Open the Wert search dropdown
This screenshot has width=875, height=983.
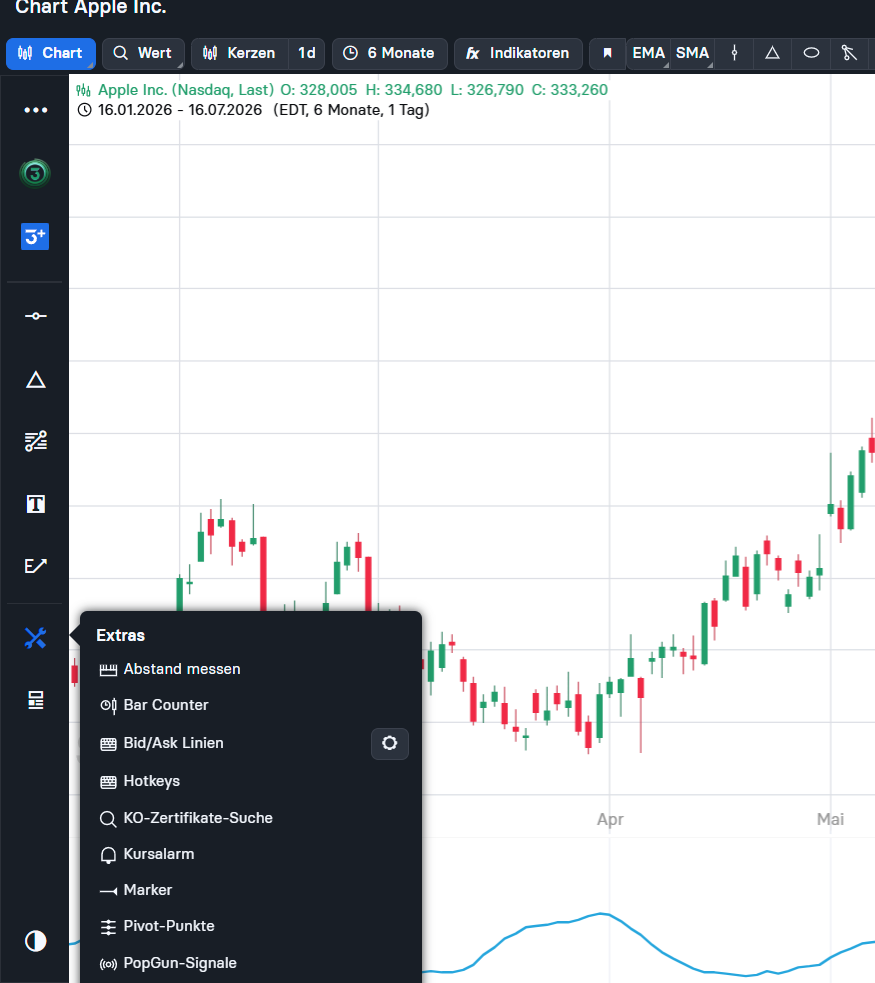pyautogui.click(x=143, y=53)
